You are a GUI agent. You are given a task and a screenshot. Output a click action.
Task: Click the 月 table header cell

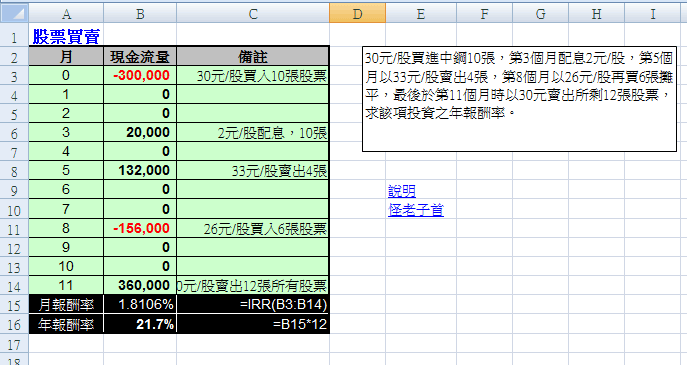click(x=66, y=56)
